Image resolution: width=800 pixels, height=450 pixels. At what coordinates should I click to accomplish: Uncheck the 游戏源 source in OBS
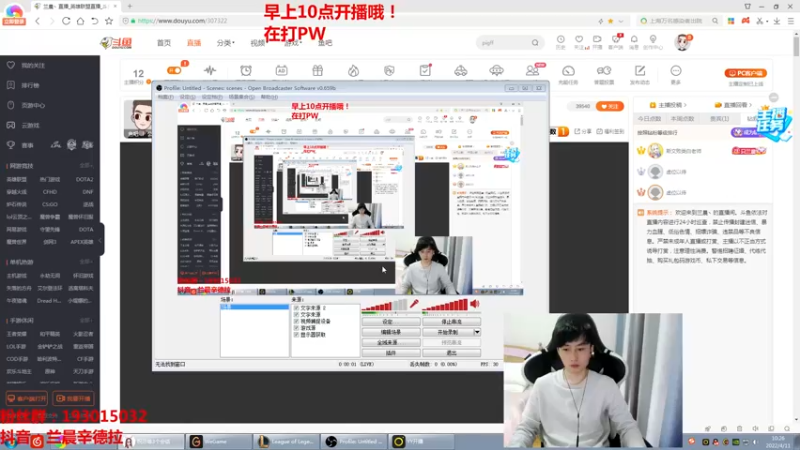296,328
